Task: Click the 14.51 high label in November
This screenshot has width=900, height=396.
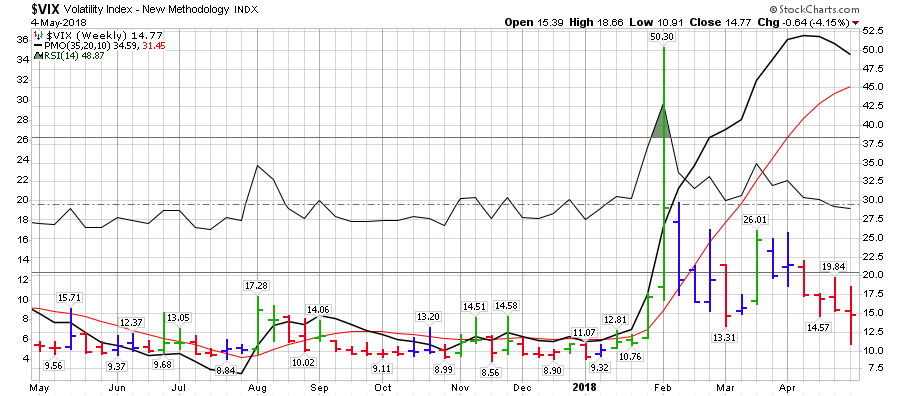Action: pyautogui.click(x=475, y=306)
